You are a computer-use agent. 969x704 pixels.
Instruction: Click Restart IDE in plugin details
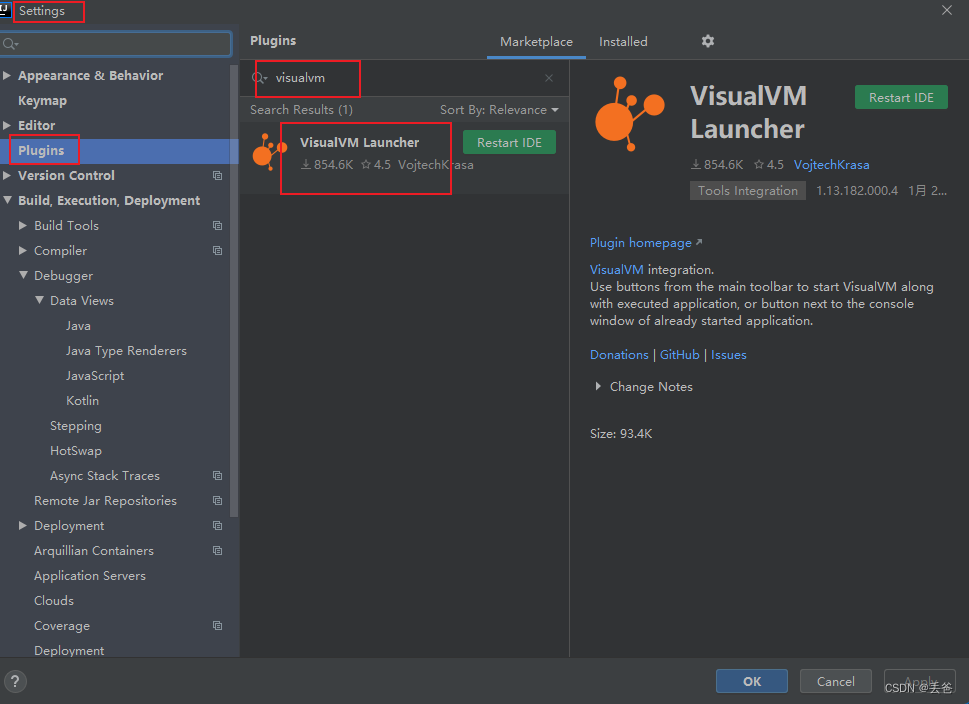(x=901, y=98)
